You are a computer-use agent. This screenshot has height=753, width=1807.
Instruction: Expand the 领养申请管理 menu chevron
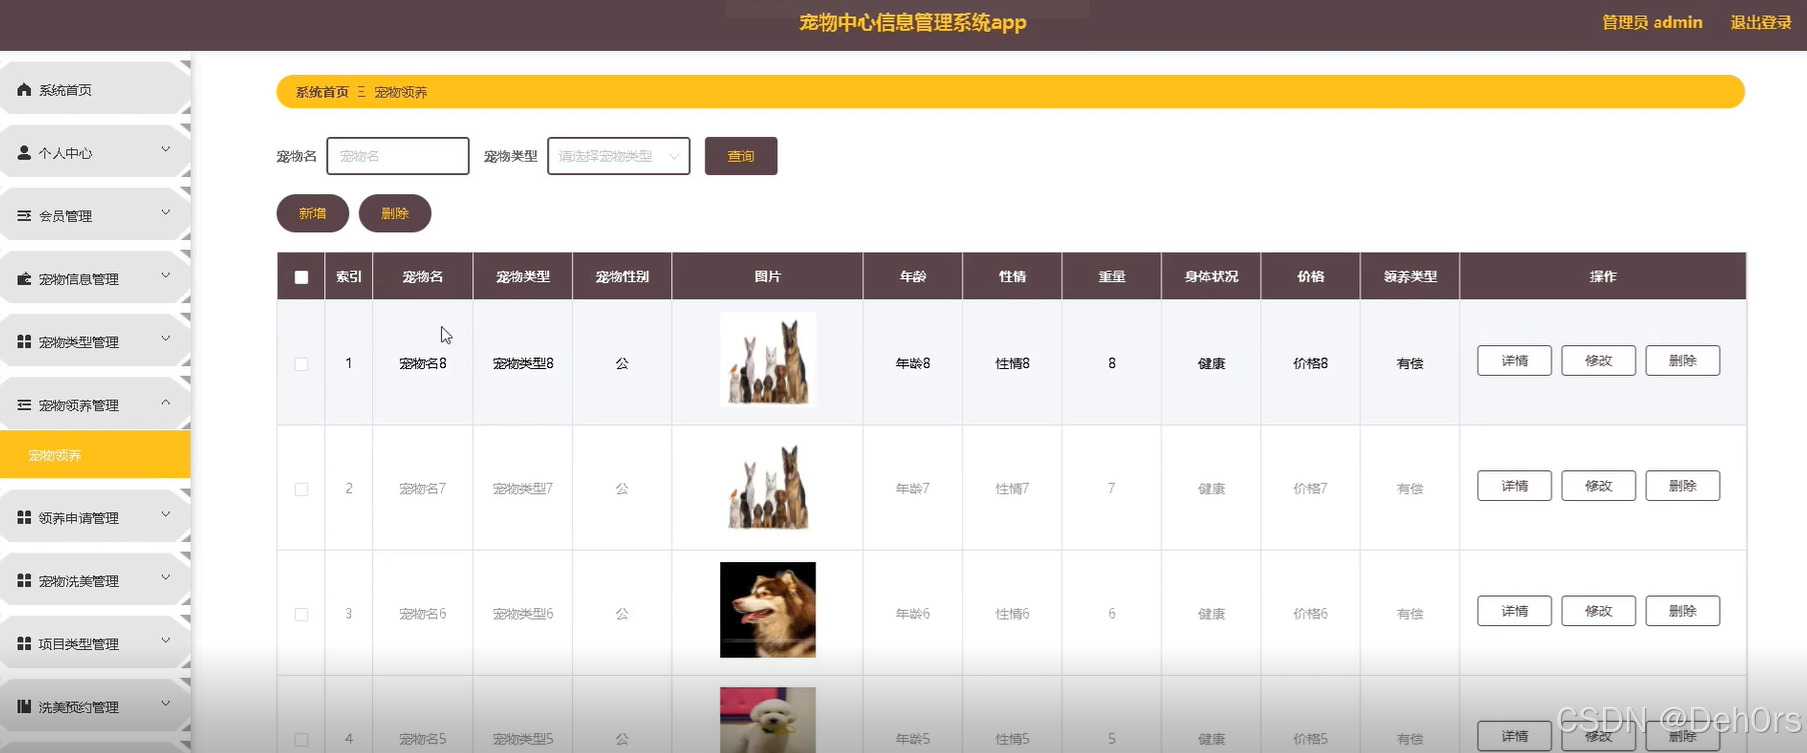166,515
